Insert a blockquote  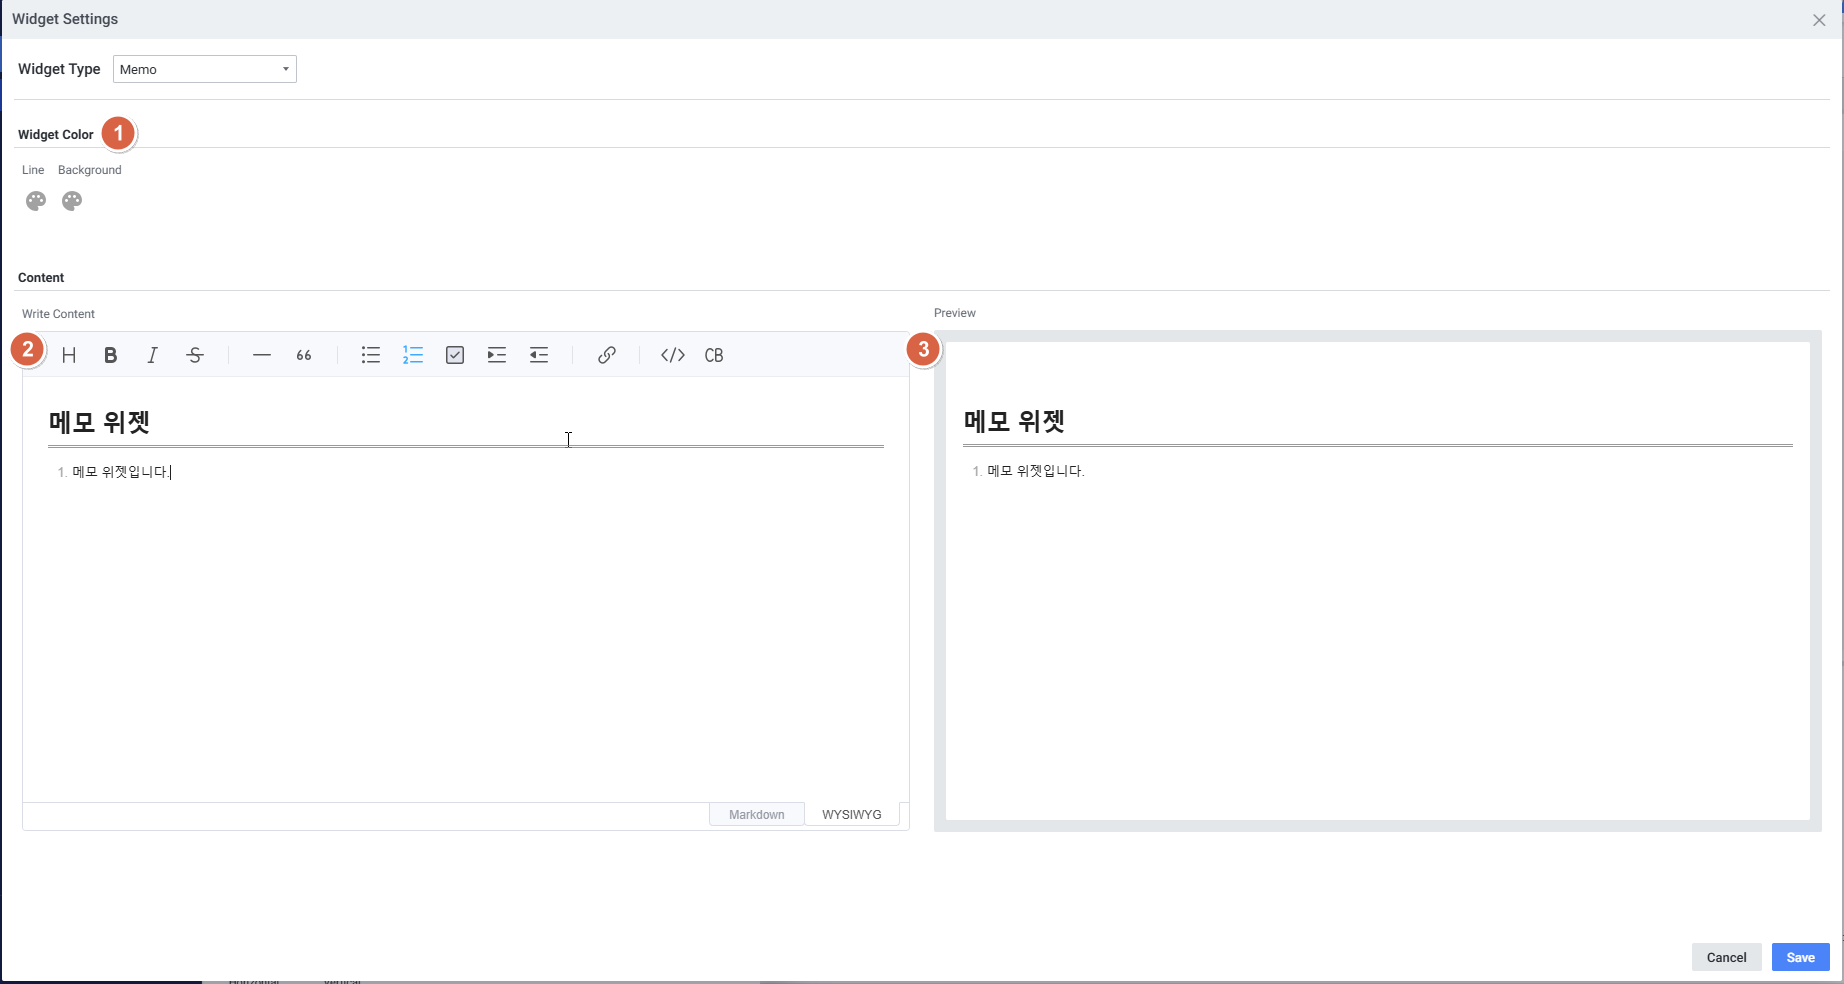click(x=304, y=355)
